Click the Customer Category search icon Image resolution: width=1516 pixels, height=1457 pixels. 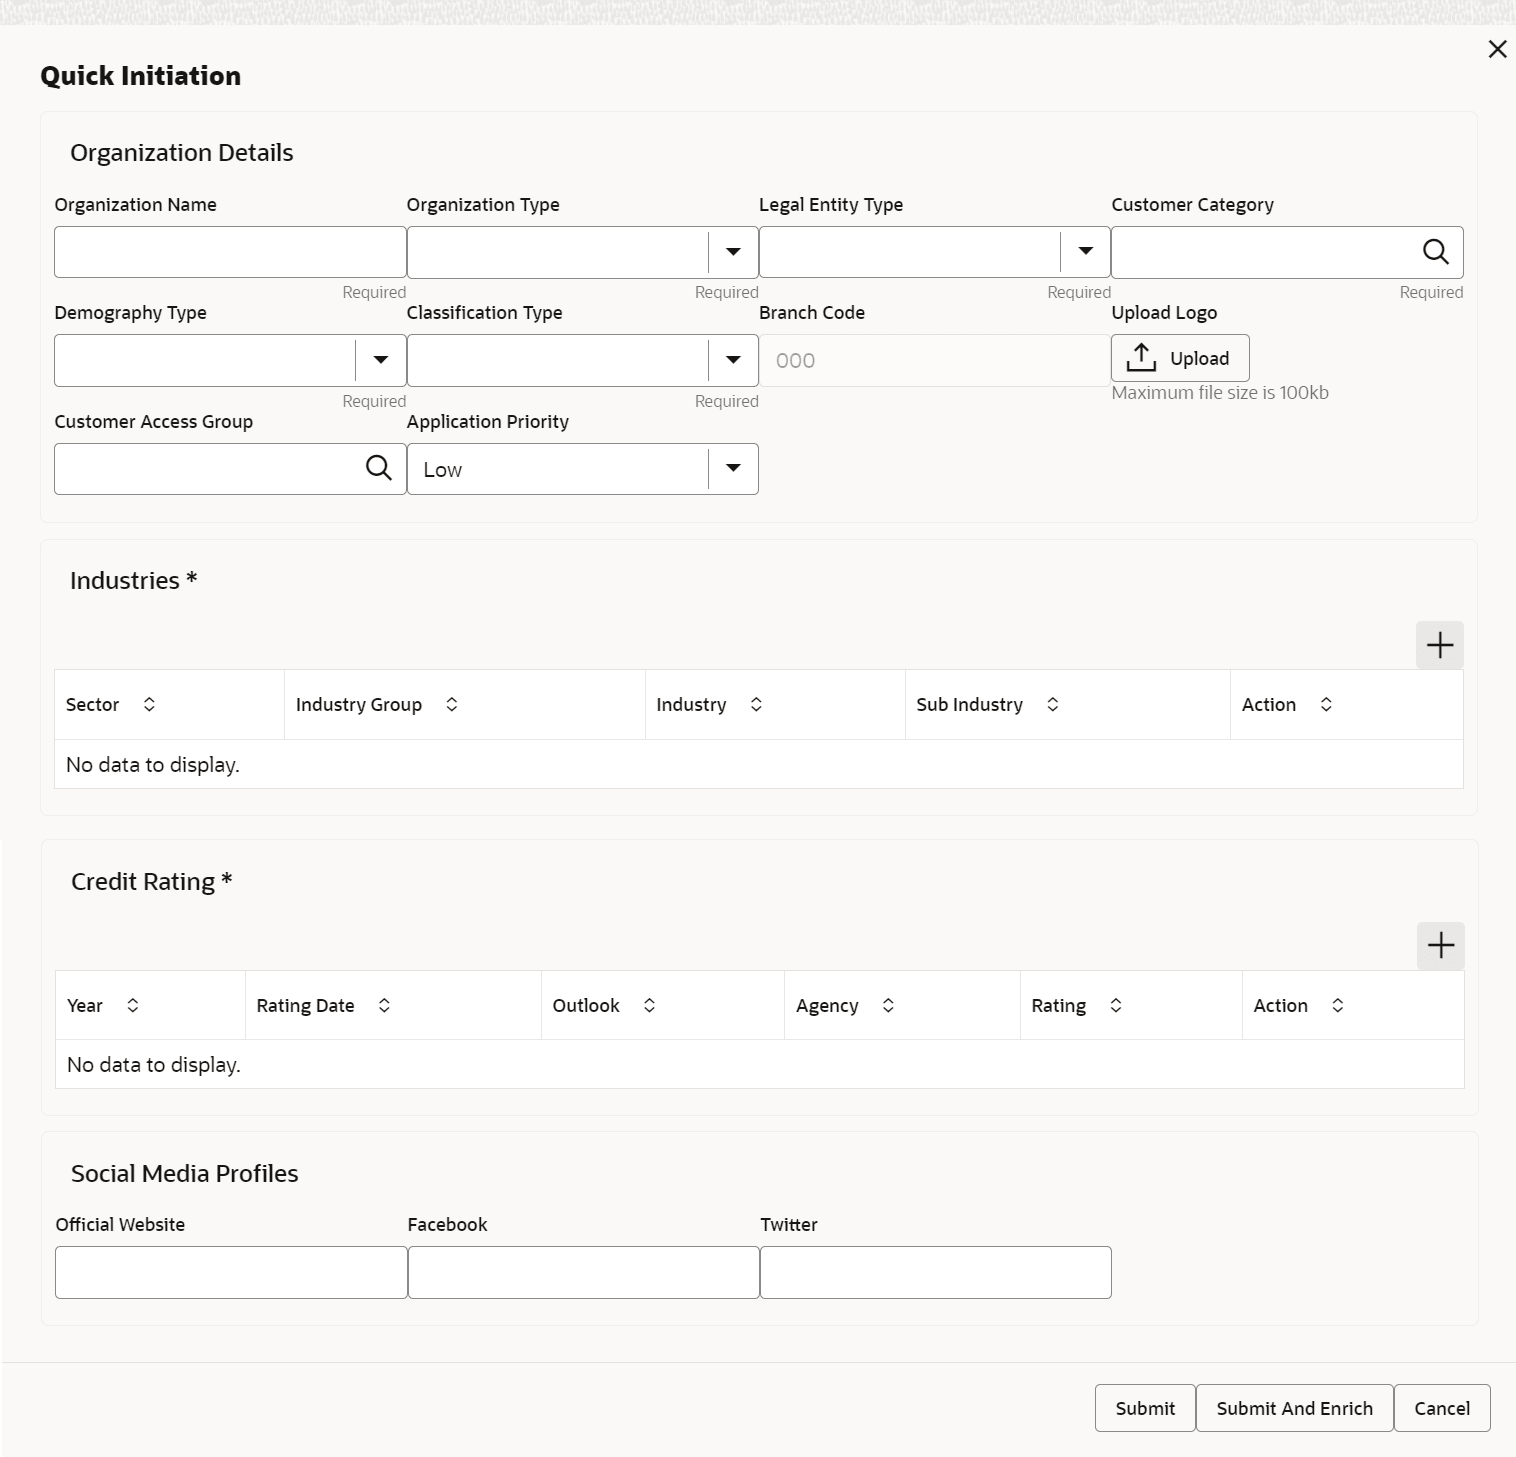(1435, 252)
